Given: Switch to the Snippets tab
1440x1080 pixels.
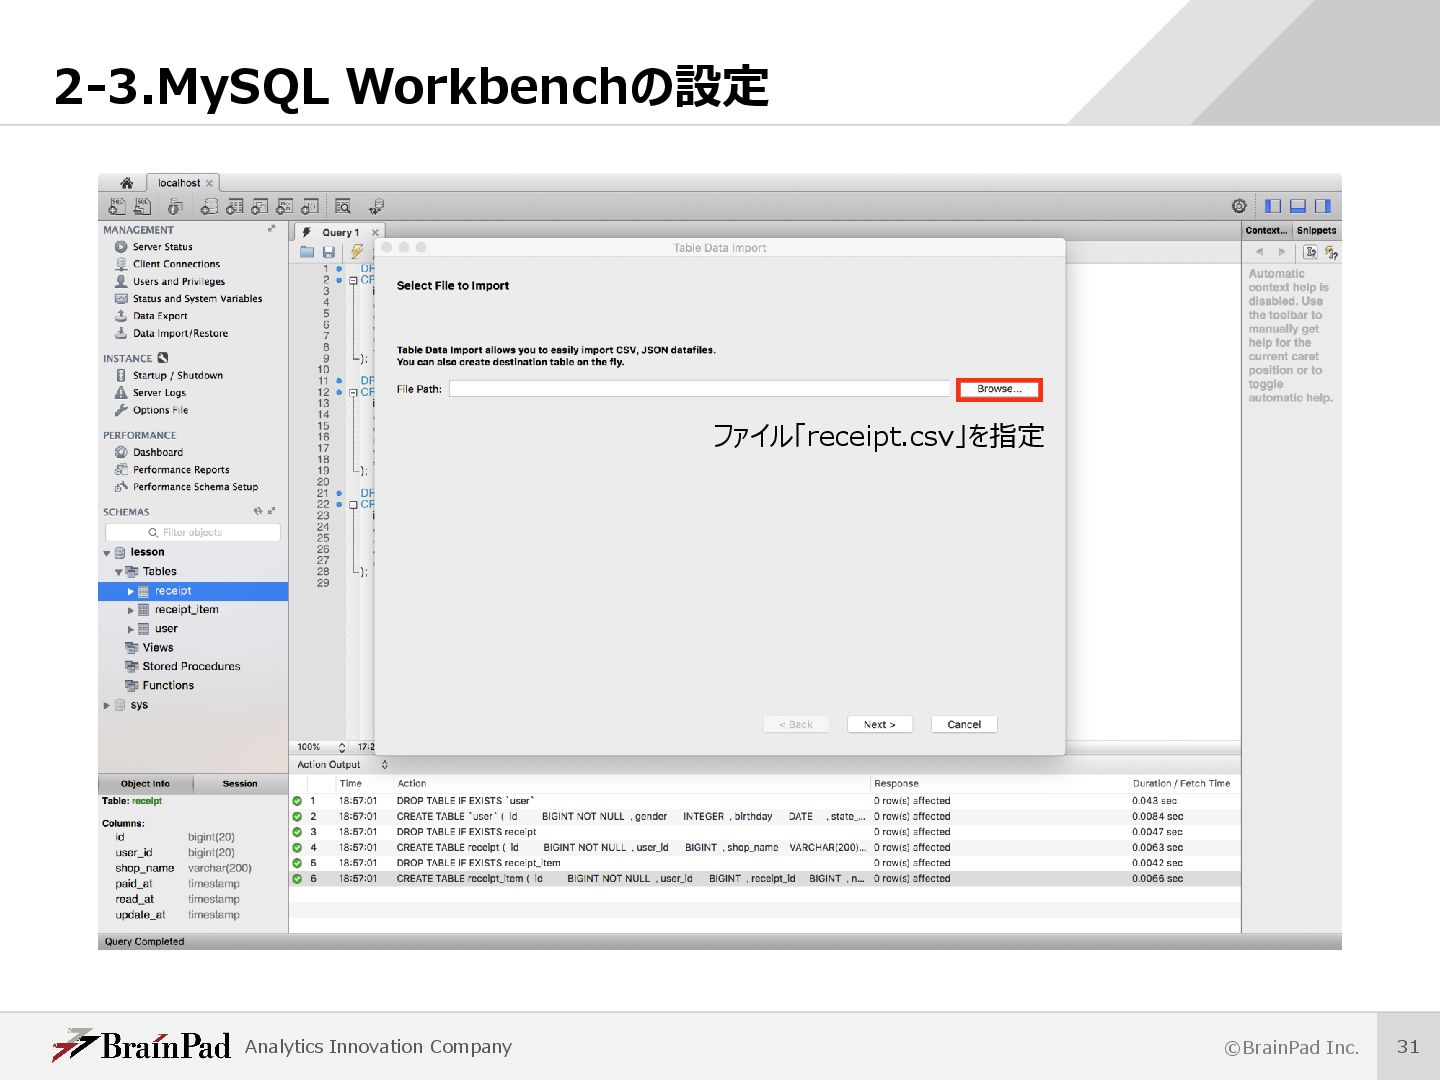Looking at the screenshot, I should pyautogui.click(x=1316, y=230).
